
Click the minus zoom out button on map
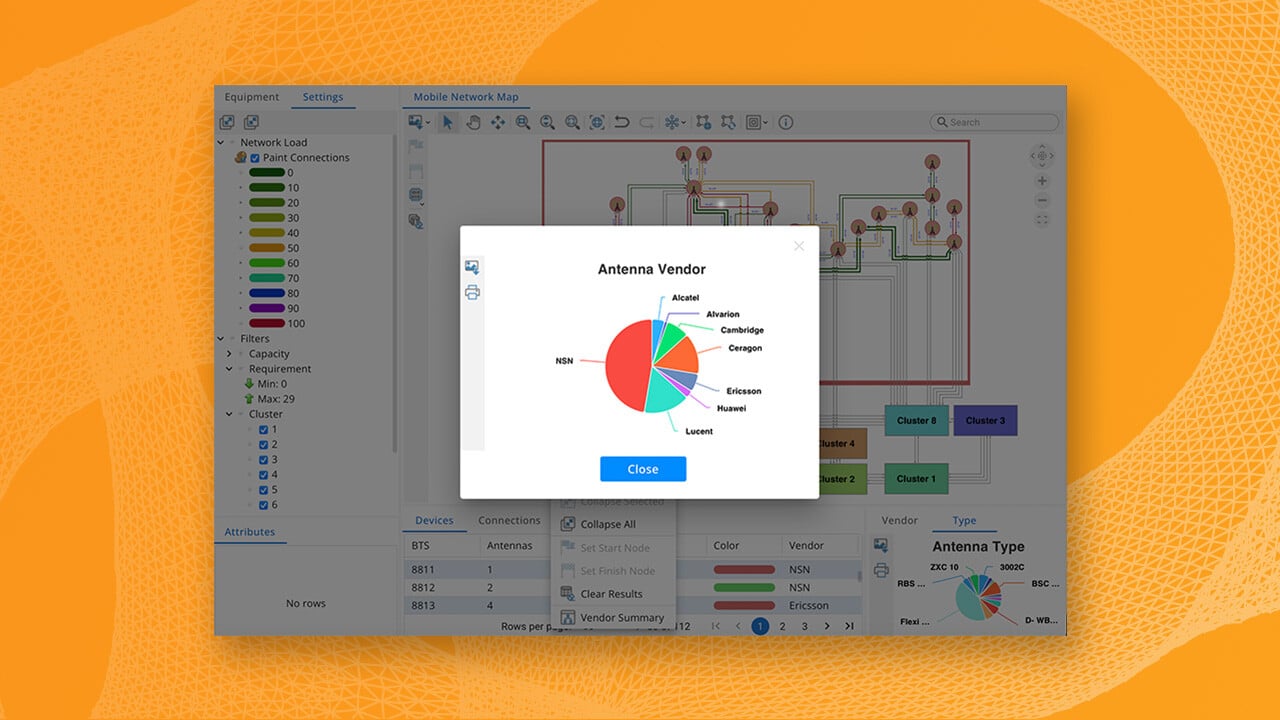(x=1042, y=201)
